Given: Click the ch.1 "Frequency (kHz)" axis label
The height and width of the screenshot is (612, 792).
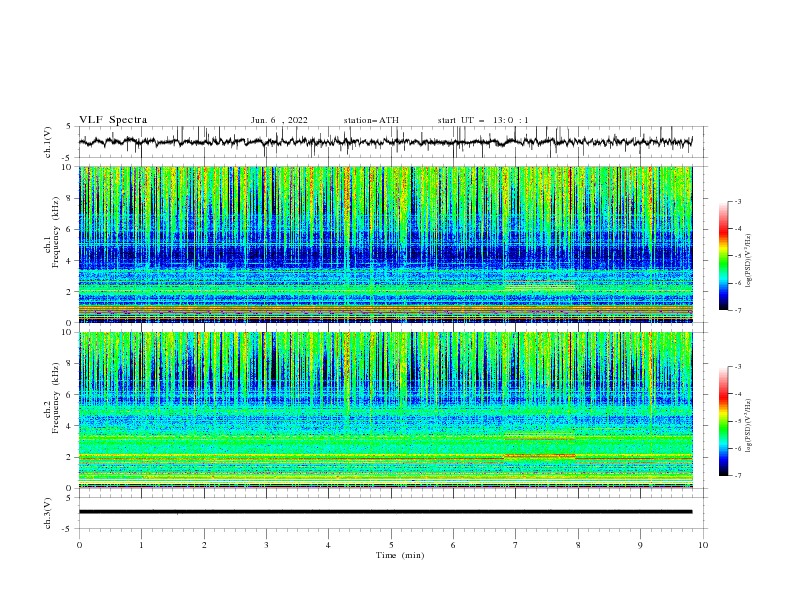Looking at the screenshot, I should point(56,233).
